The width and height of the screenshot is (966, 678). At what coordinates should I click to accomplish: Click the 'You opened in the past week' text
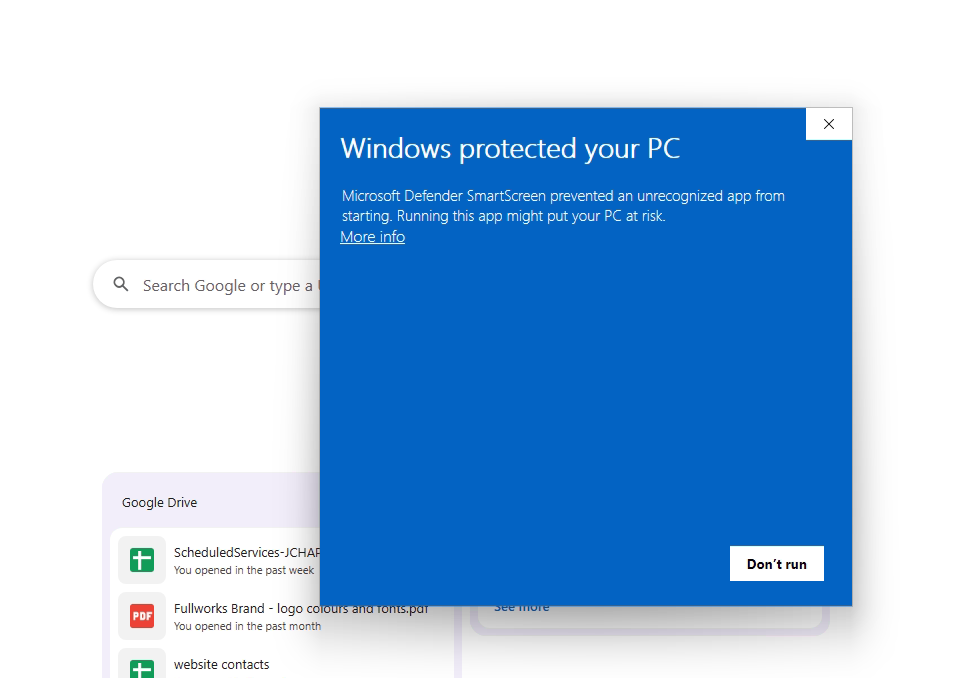244,570
